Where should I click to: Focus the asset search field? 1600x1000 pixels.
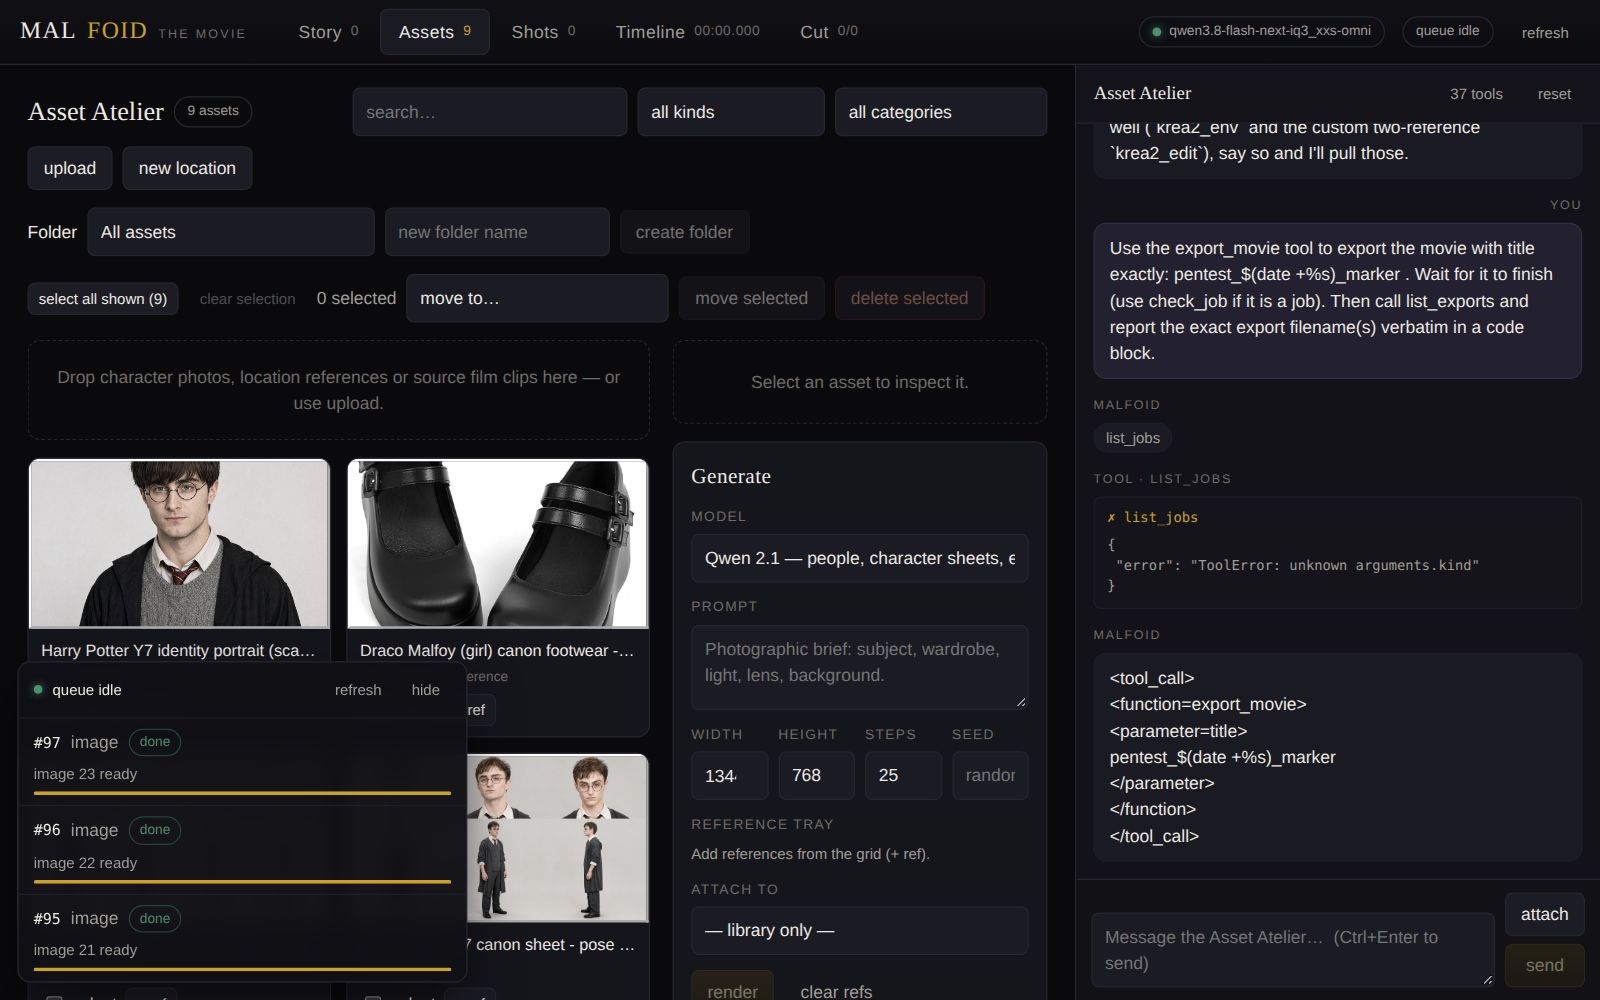click(x=490, y=112)
